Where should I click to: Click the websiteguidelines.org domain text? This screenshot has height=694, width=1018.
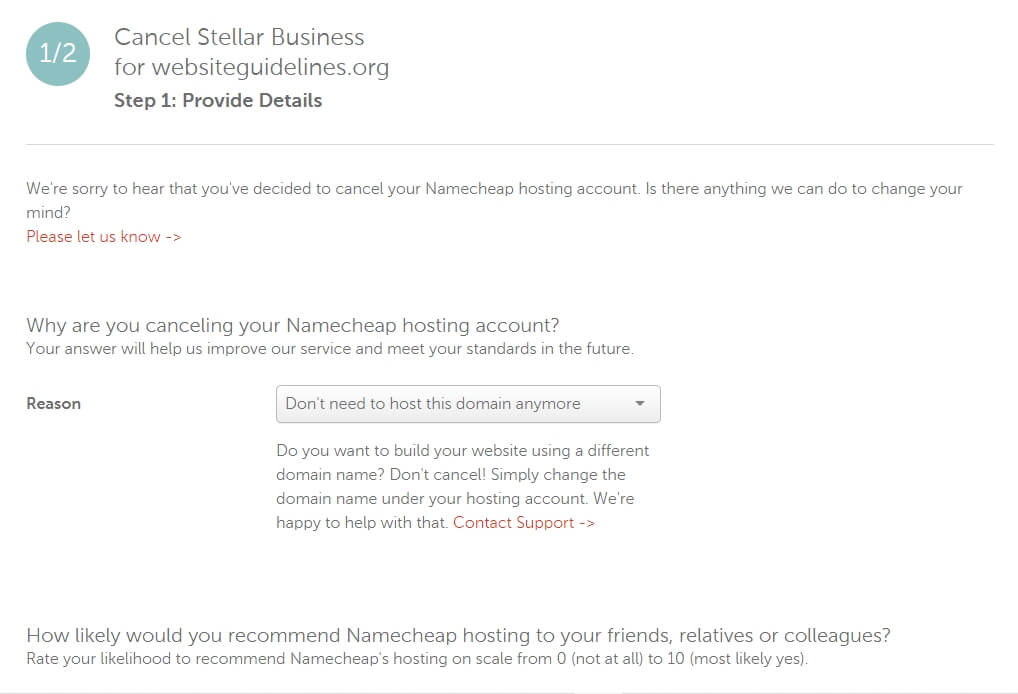coord(270,68)
